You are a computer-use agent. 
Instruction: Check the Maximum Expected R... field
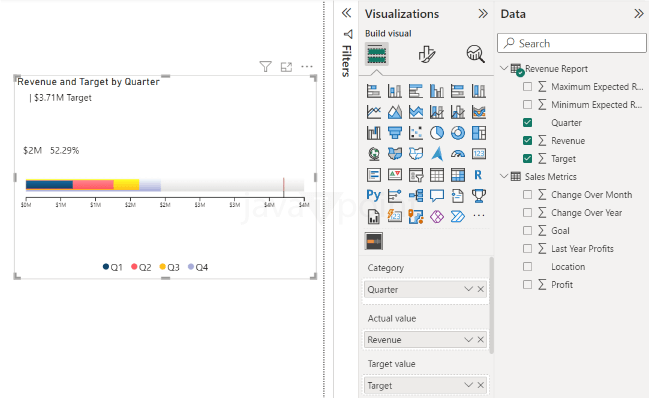(x=527, y=86)
